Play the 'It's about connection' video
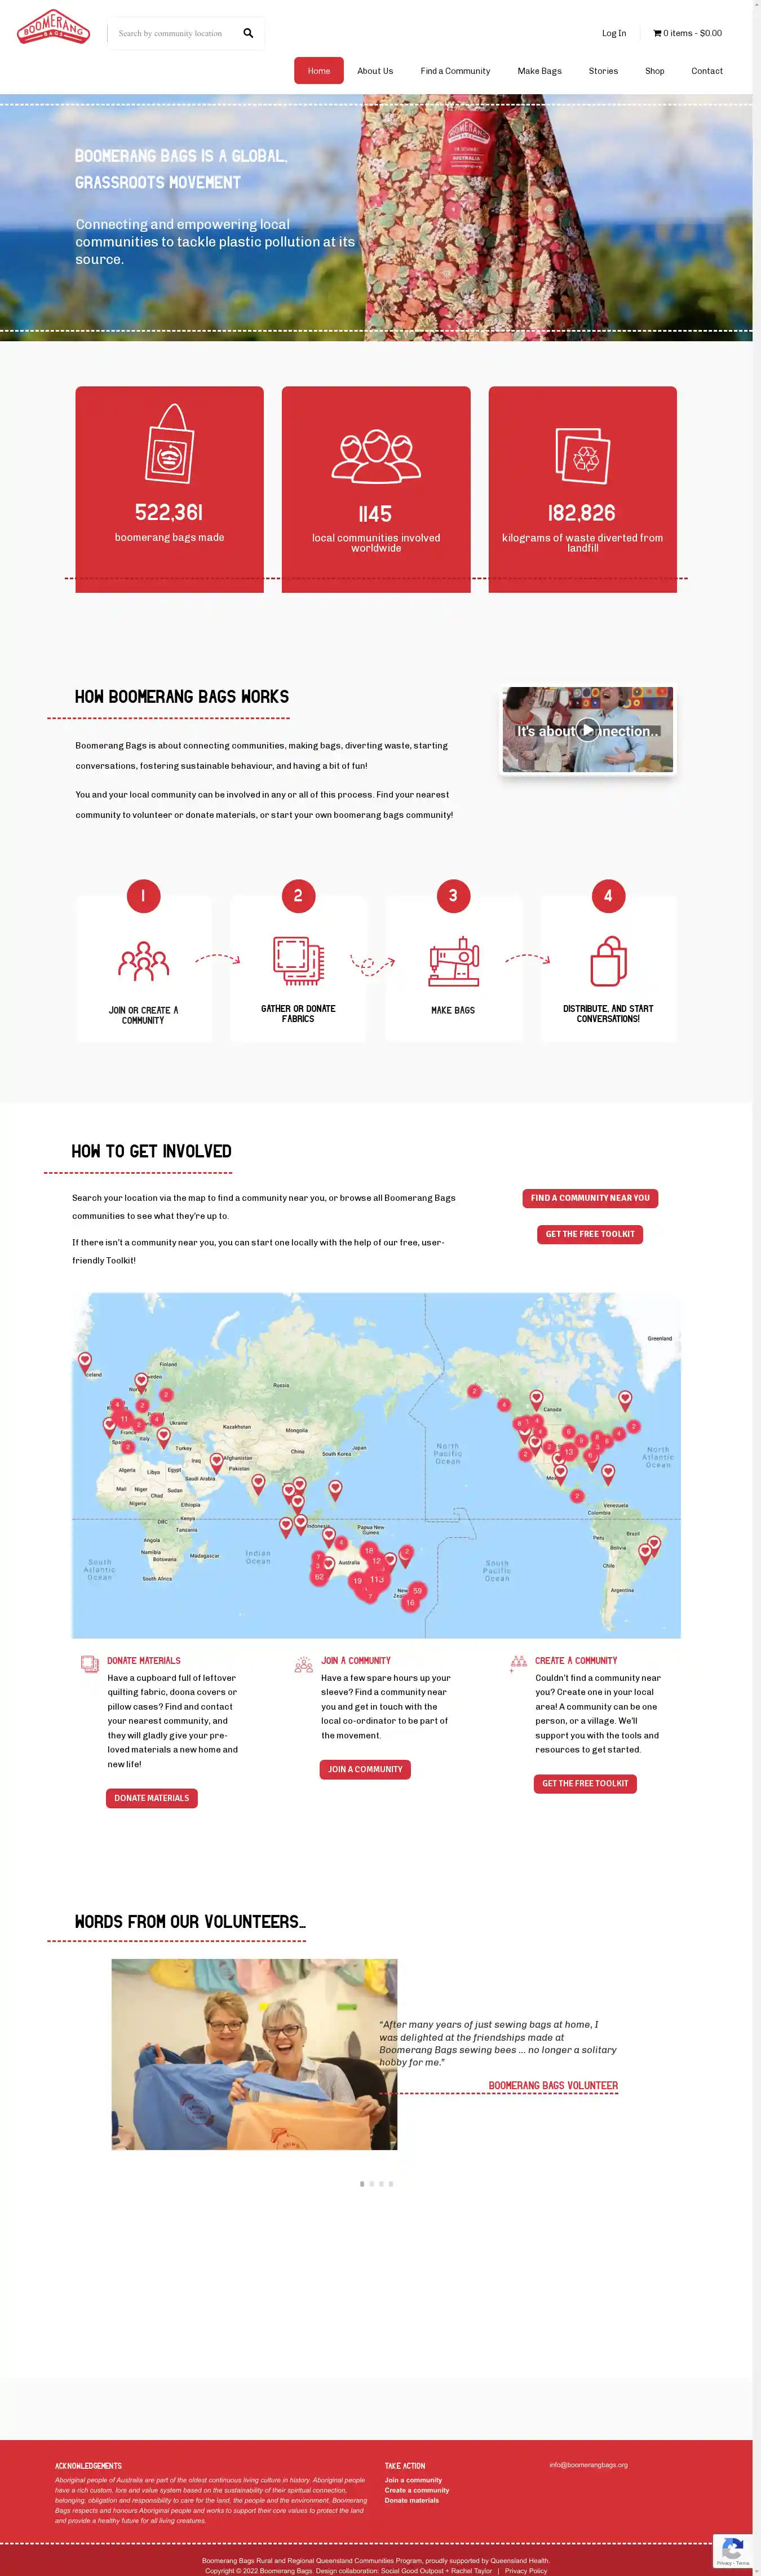Screen dimensions: 761x2576 tap(588, 730)
